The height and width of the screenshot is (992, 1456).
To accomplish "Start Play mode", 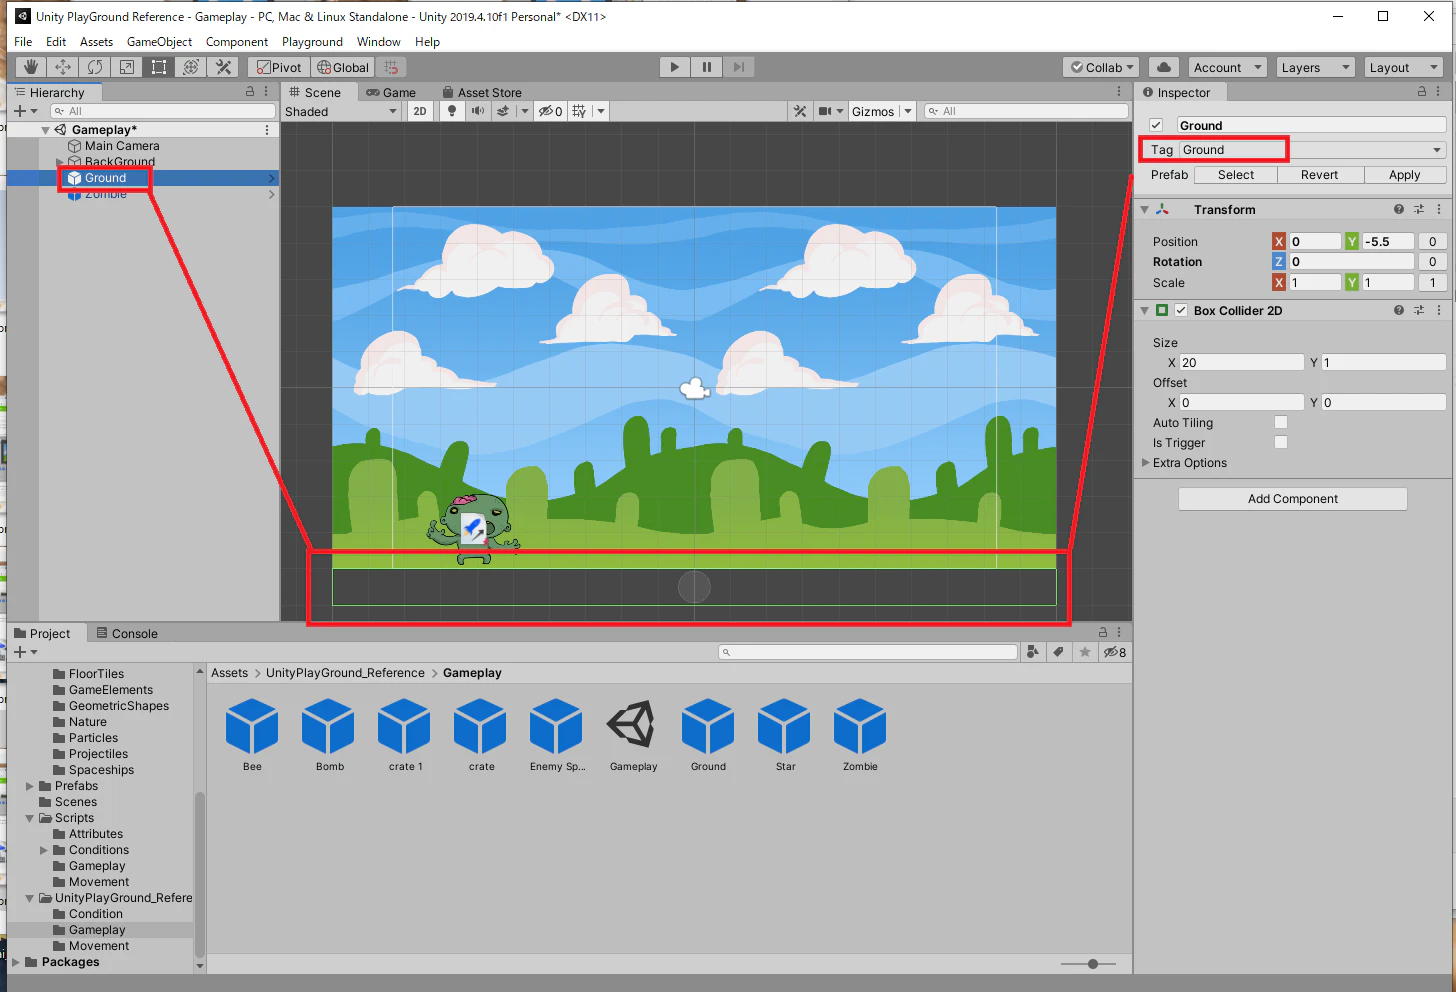I will pyautogui.click(x=675, y=67).
